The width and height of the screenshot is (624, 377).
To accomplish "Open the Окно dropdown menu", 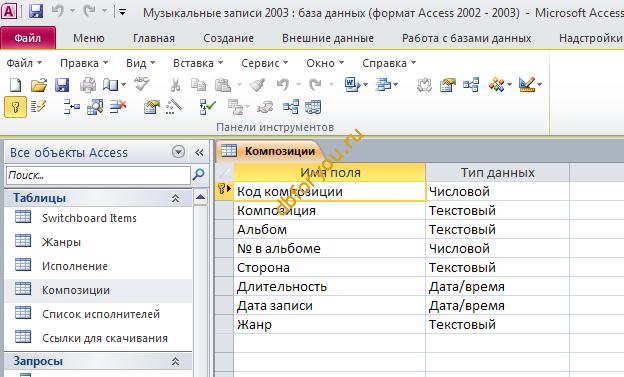I will [325, 63].
